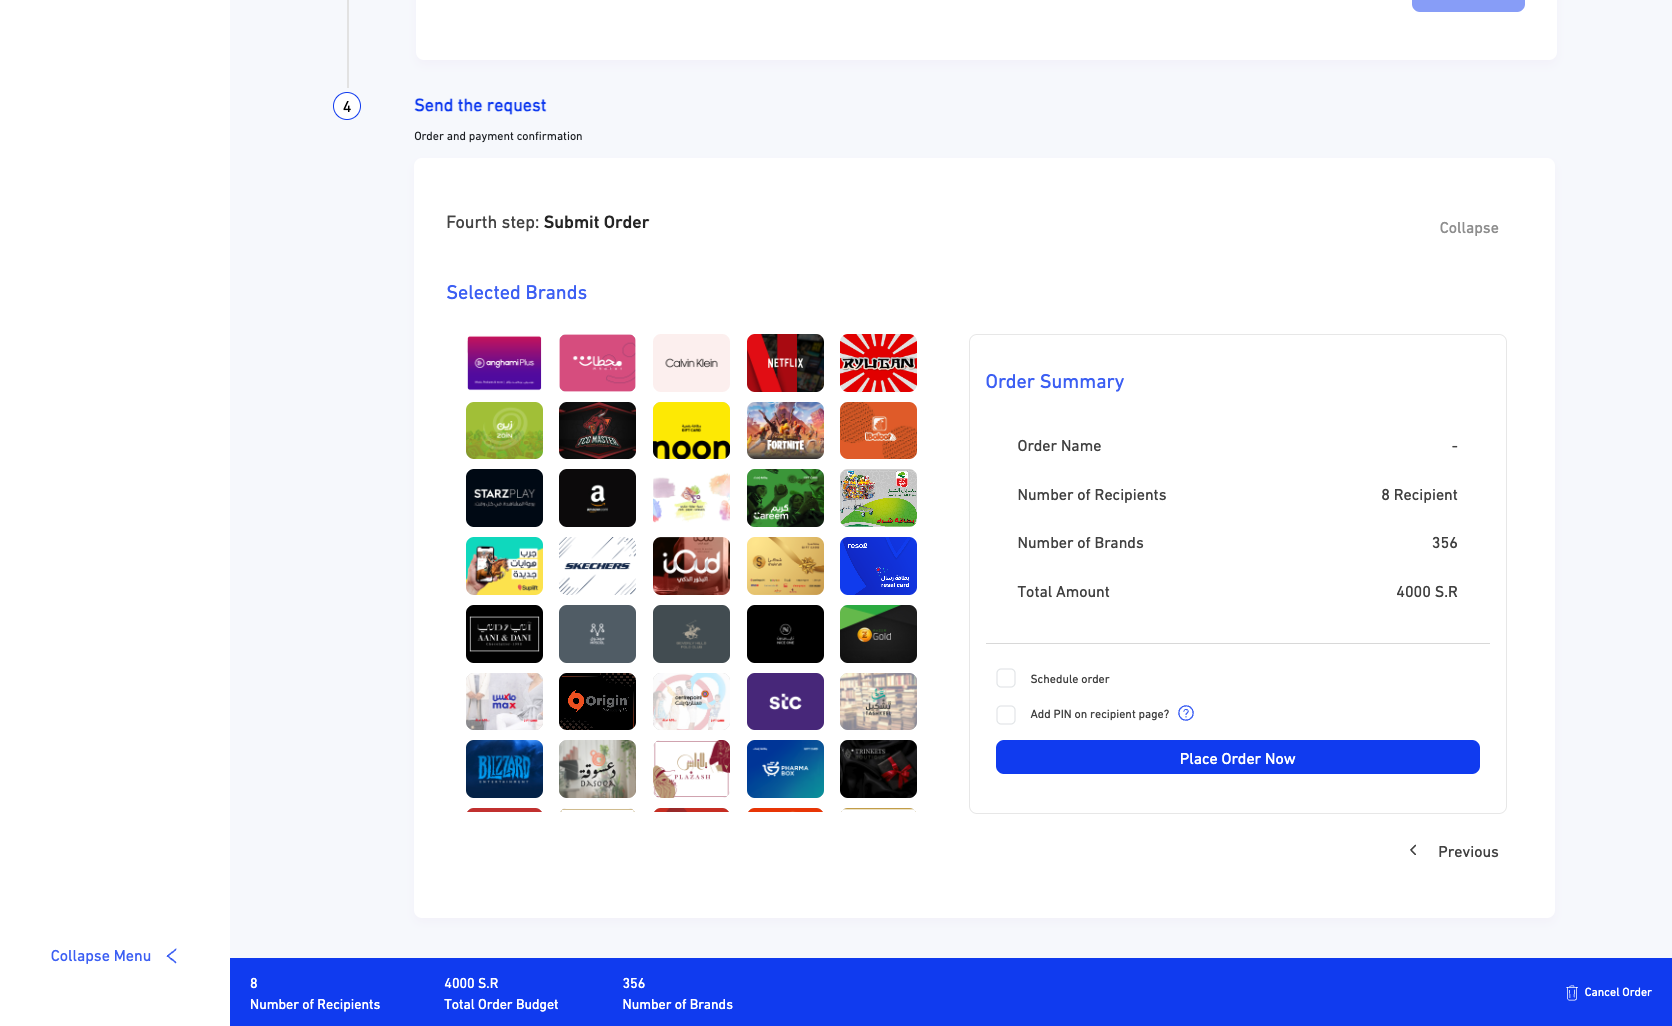
Task: Click the Total Amount 4000 S.R value
Action: pos(1426,592)
